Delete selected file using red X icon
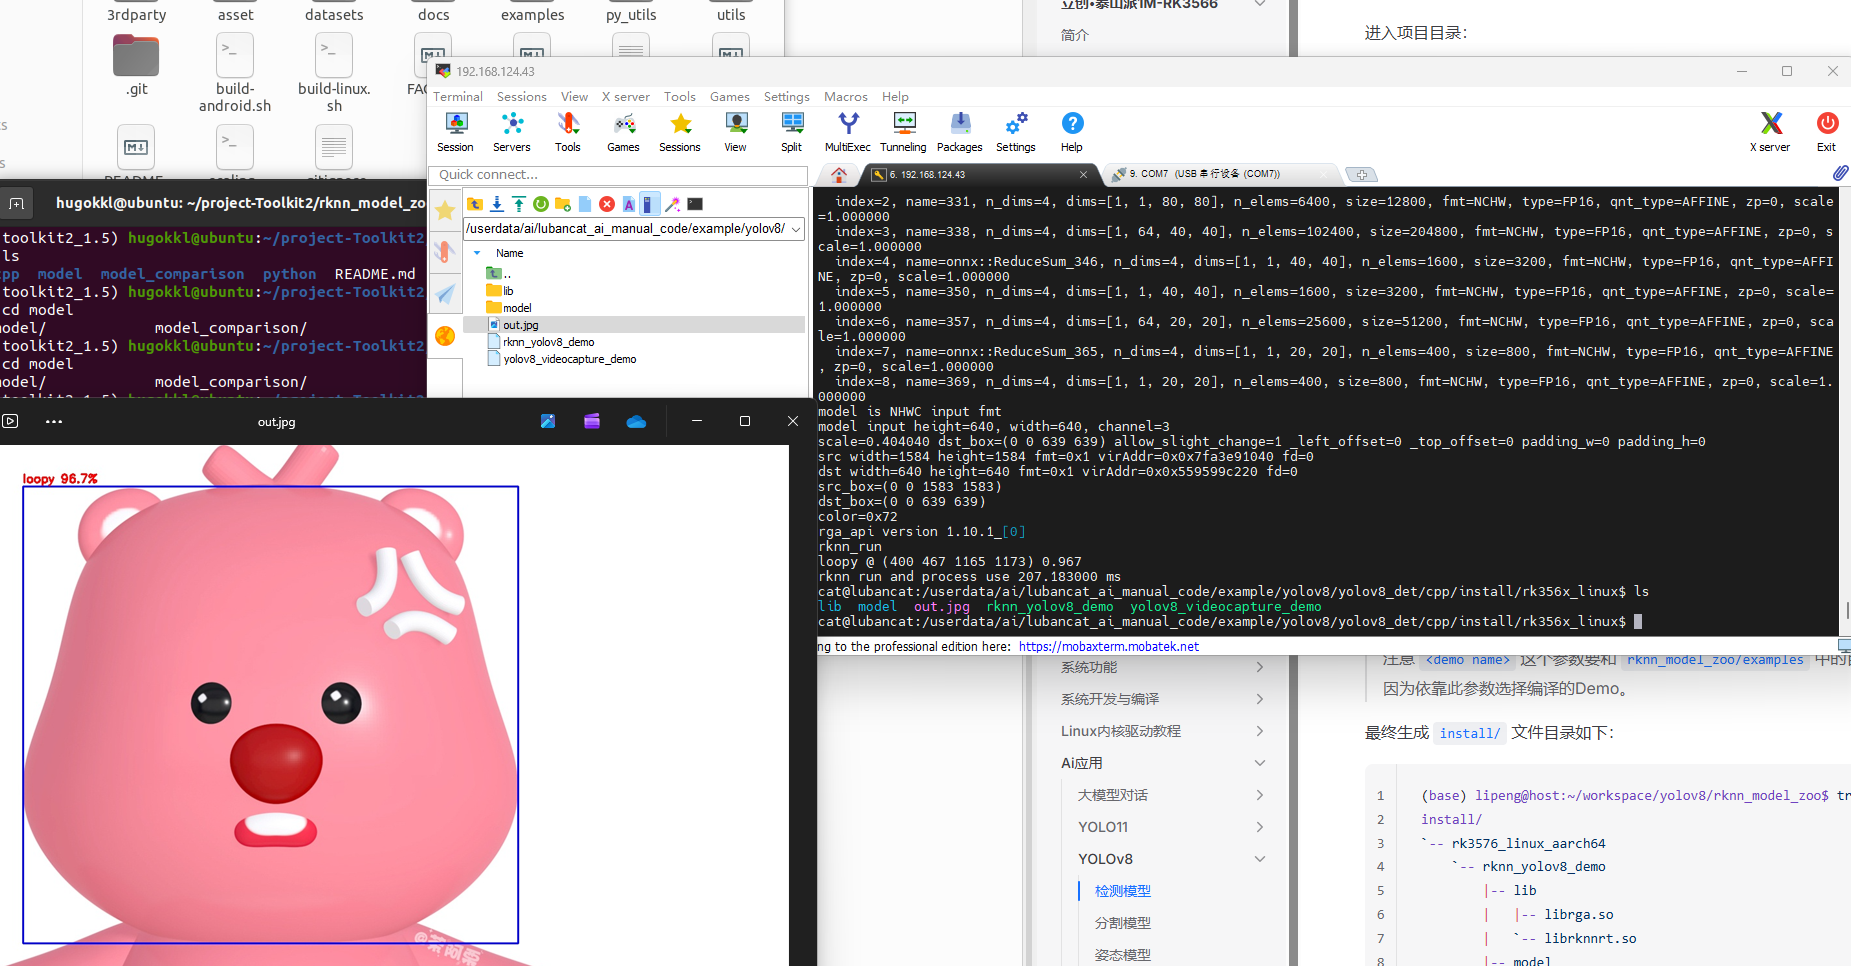The image size is (1851, 966). pyautogui.click(x=607, y=204)
